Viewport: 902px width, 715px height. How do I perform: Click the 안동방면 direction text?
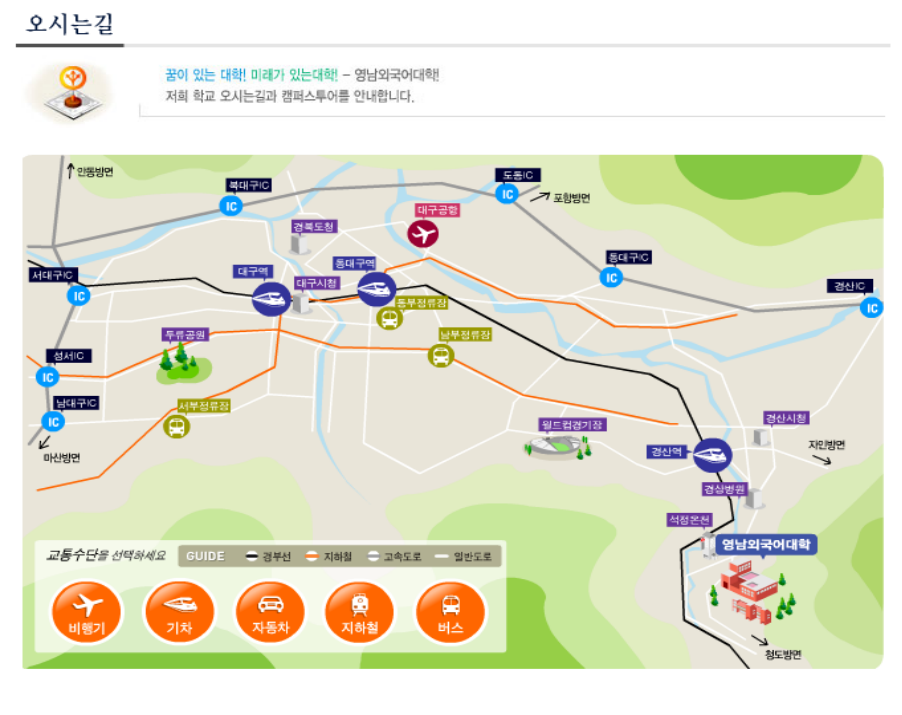(x=95, y=171)
